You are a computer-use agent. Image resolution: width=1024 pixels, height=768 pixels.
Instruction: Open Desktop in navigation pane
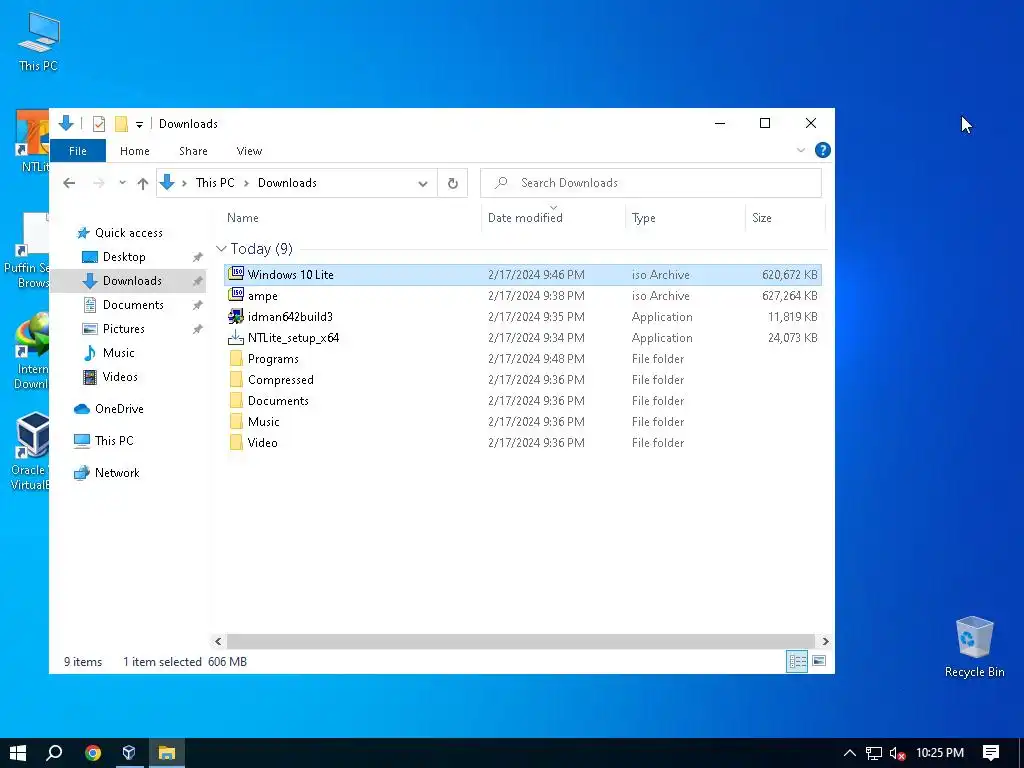click(124, 257)
